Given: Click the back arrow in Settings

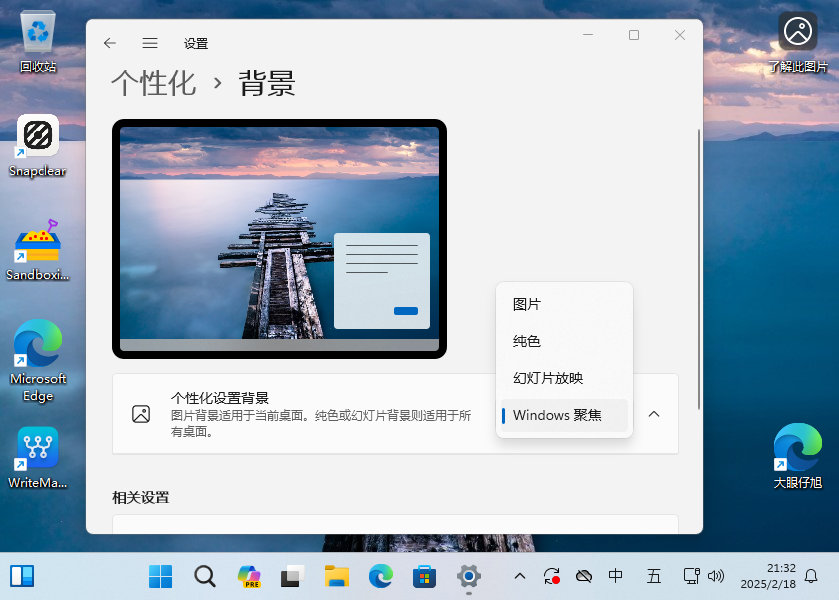Looking at the screenshot, I should [110, 43].
